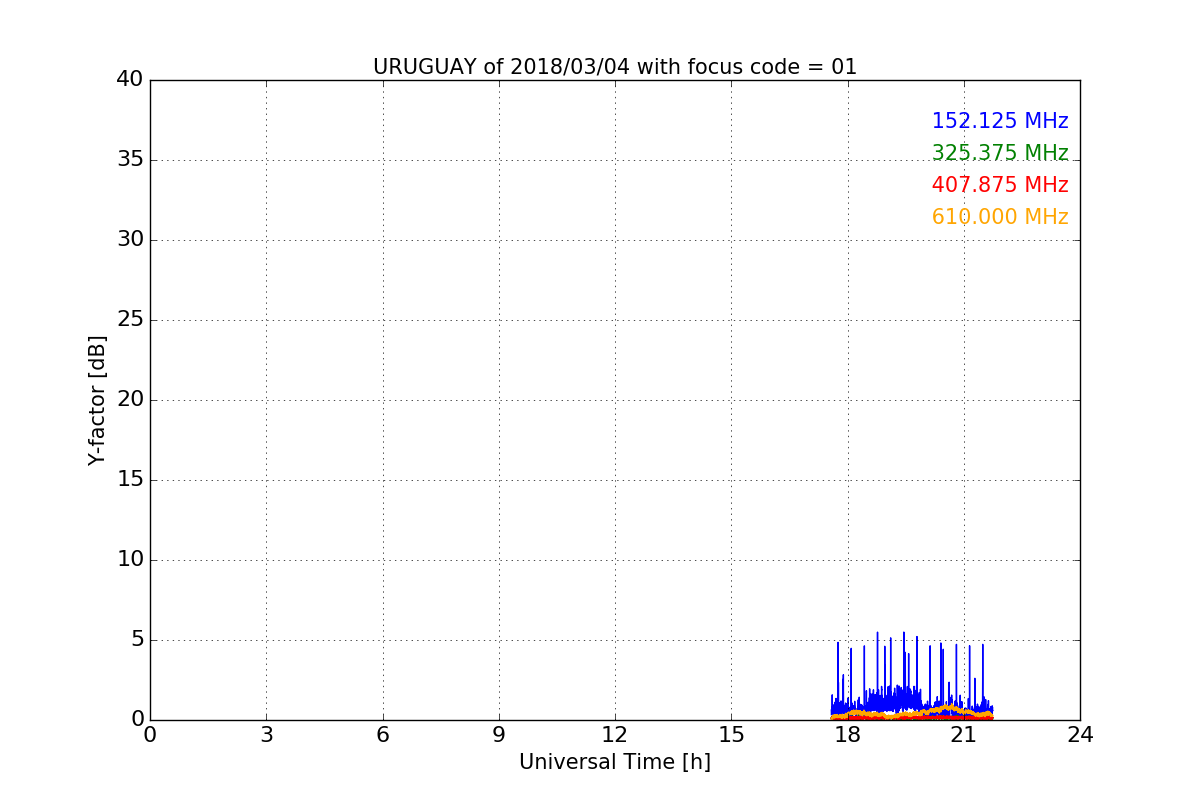1200x800 pixels.
Task: Click the y-axis tick label 30
Action: pyautogui.click(x=130, y=239)
